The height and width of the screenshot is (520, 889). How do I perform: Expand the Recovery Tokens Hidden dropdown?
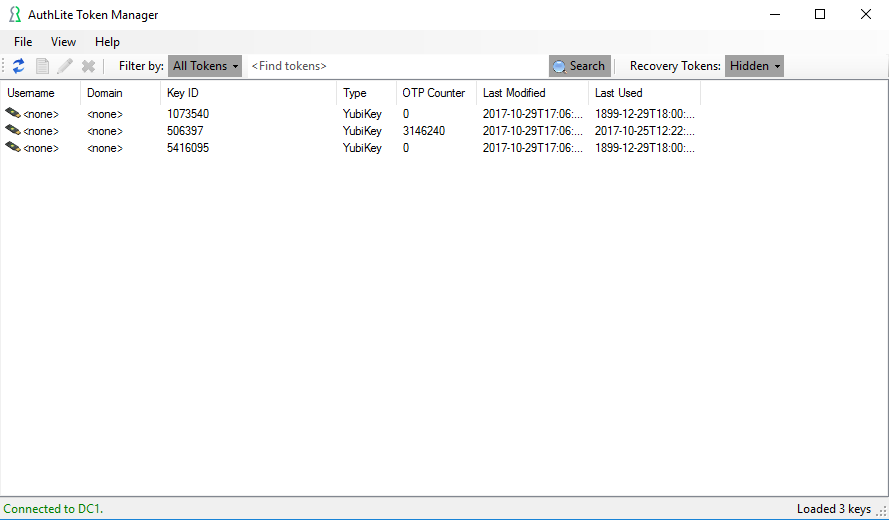tap(754, 66)
